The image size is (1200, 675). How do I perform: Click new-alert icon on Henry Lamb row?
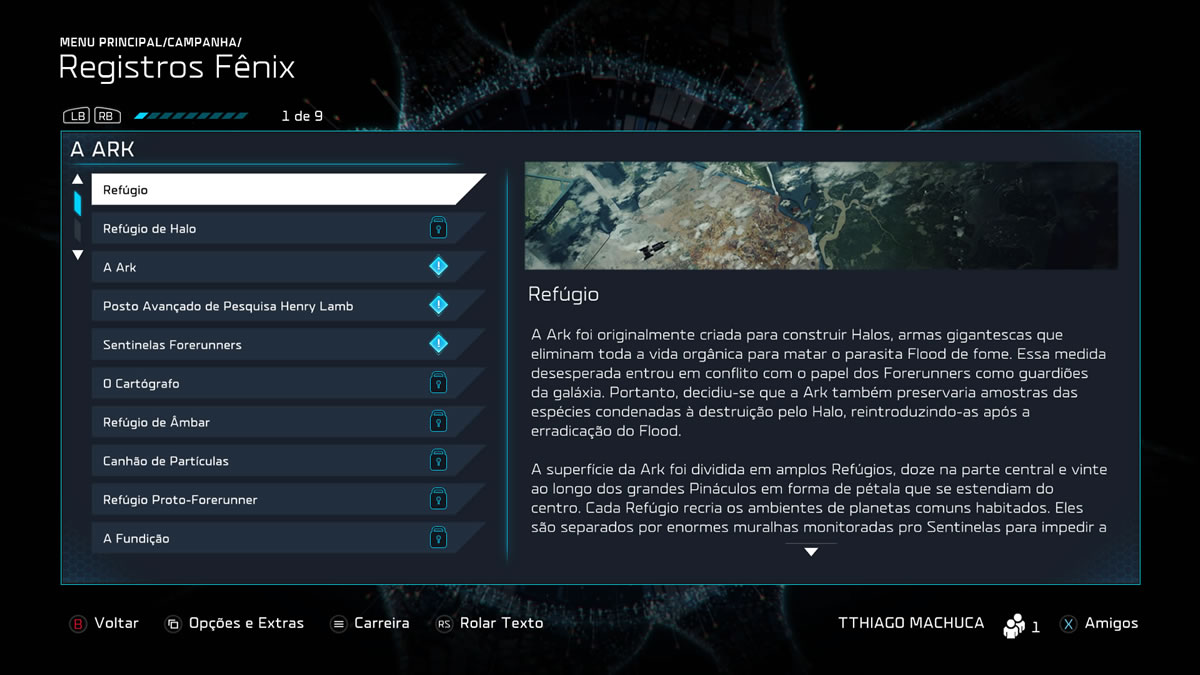coord(438,306)
